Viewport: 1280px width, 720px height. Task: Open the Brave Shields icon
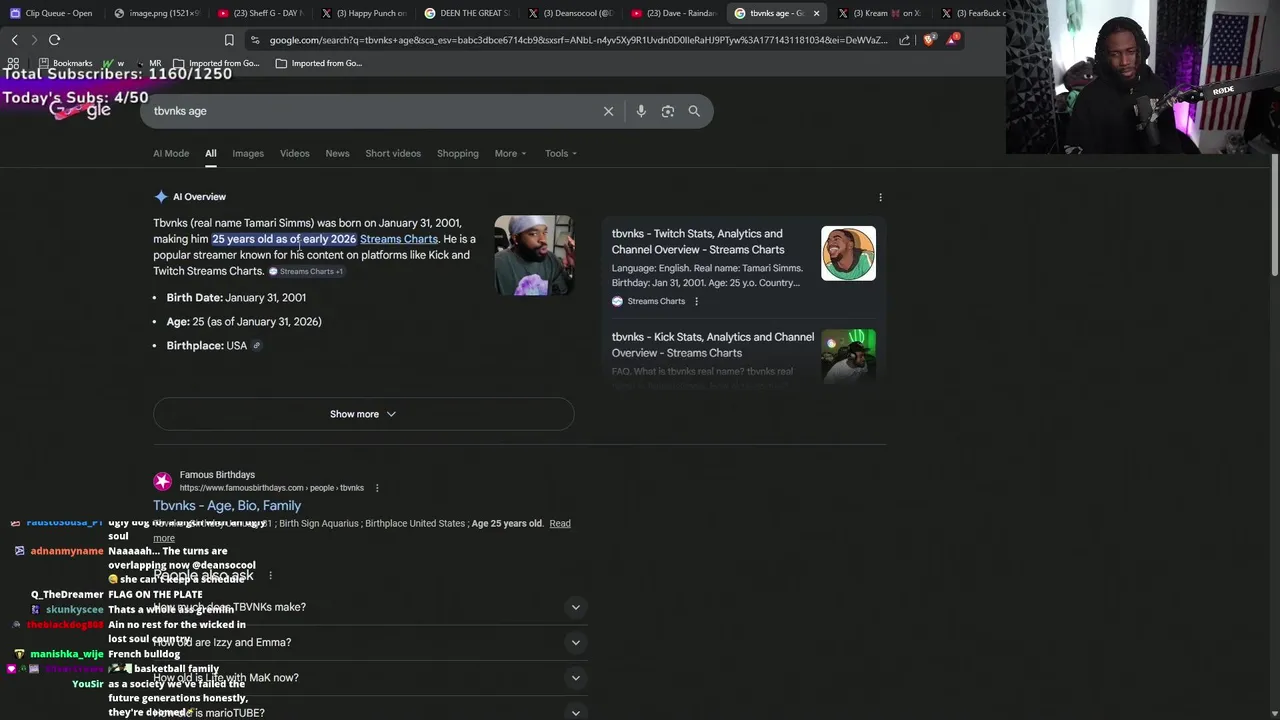pyautogui.click(x=929, y=40)
